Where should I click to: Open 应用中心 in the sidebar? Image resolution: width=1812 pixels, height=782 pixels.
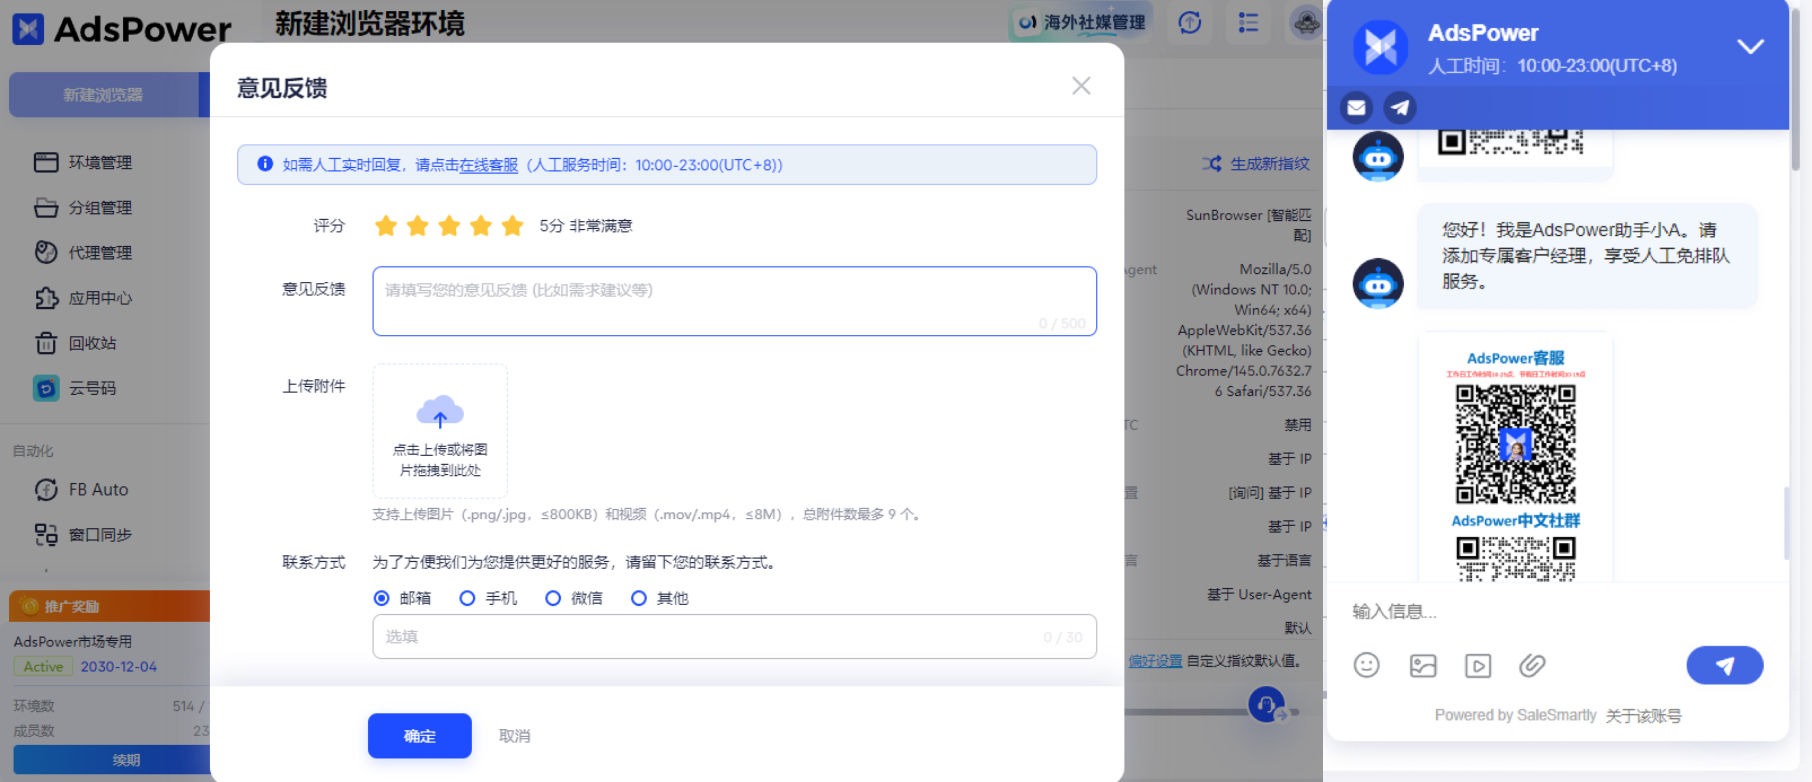click(83, 297)
